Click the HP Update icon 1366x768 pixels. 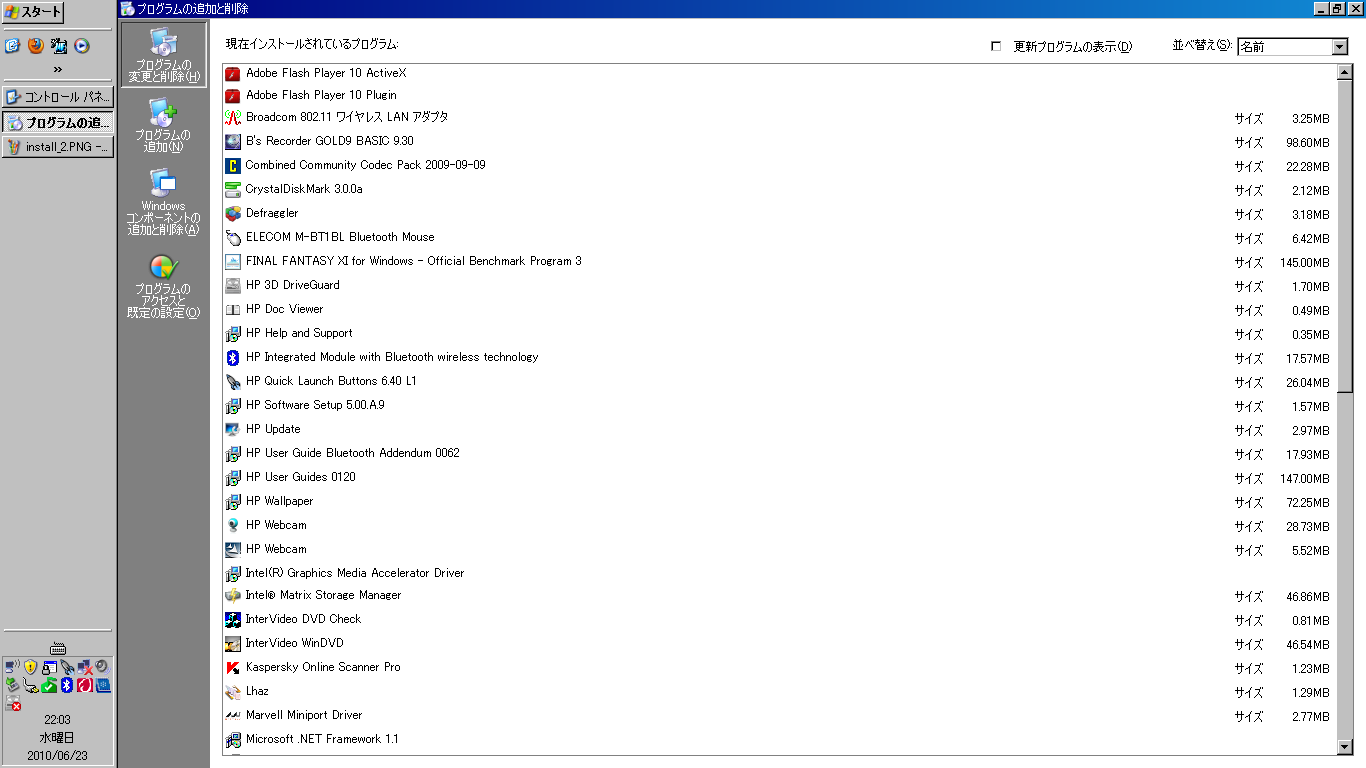(233, 430)
